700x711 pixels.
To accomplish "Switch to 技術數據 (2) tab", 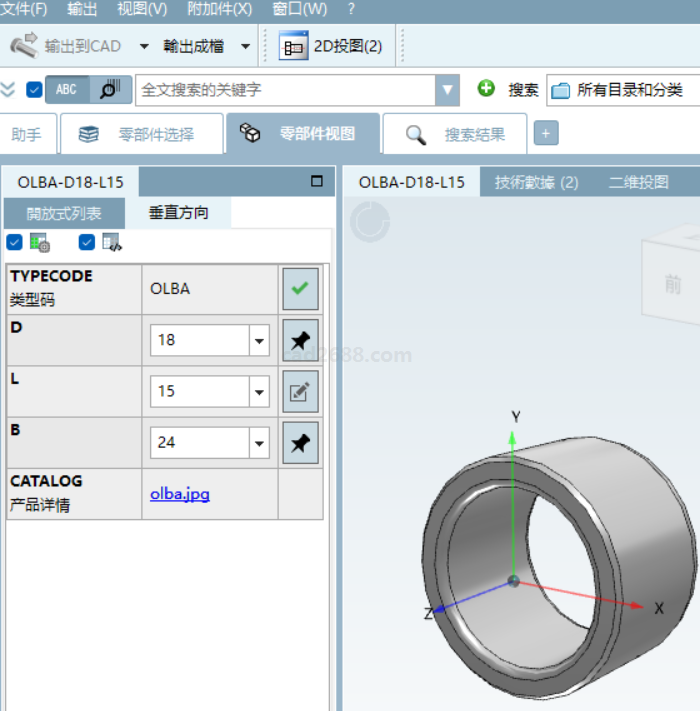I will coord(536,182).
